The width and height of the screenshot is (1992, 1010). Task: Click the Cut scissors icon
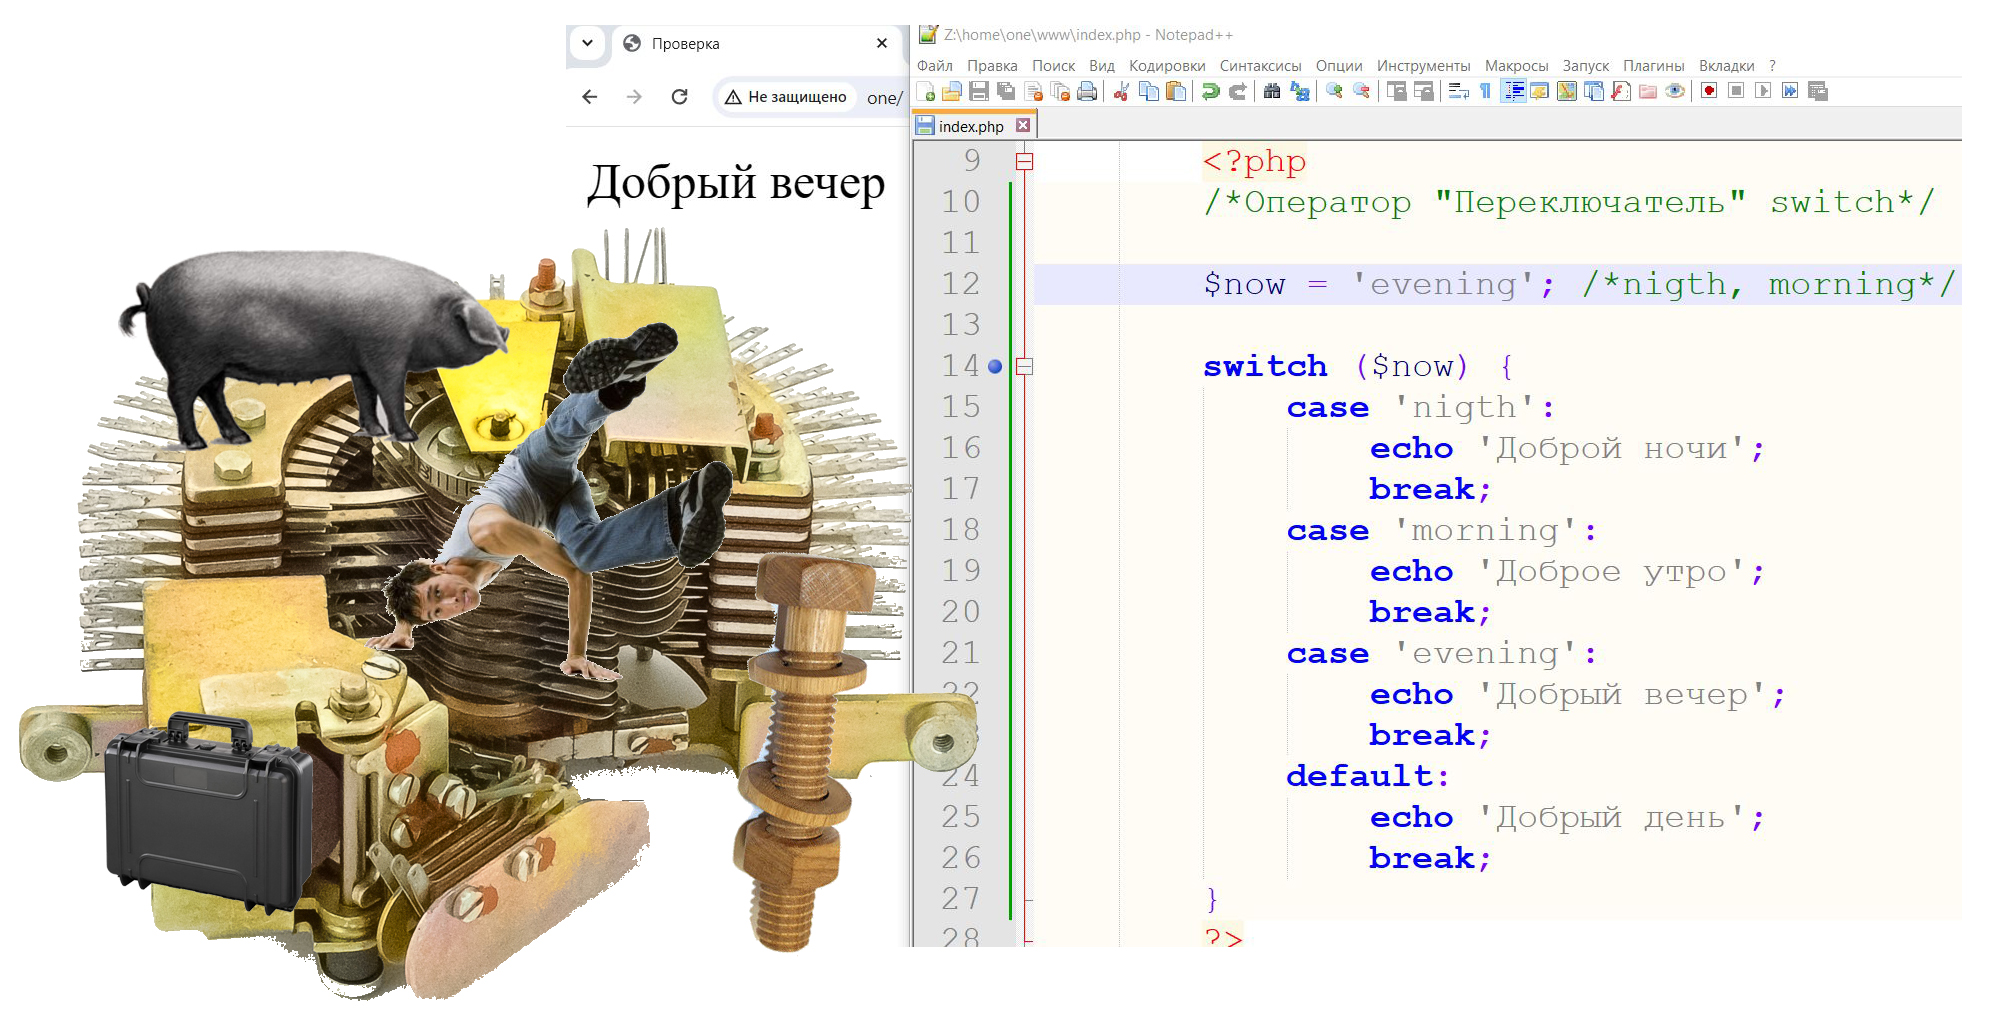pos(1121,92)
